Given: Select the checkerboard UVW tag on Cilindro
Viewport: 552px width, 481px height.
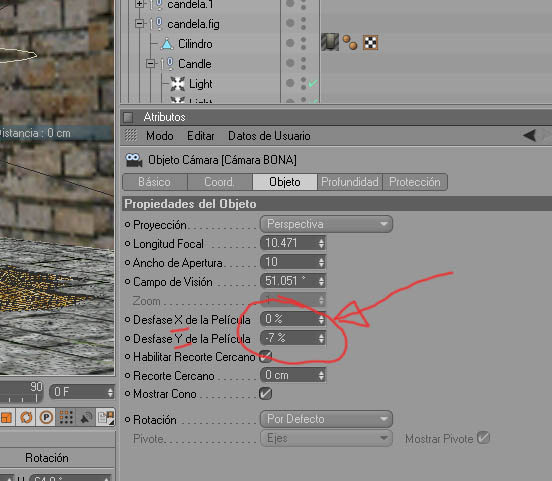Looking at the screenshot, I should tap(371, 43).
